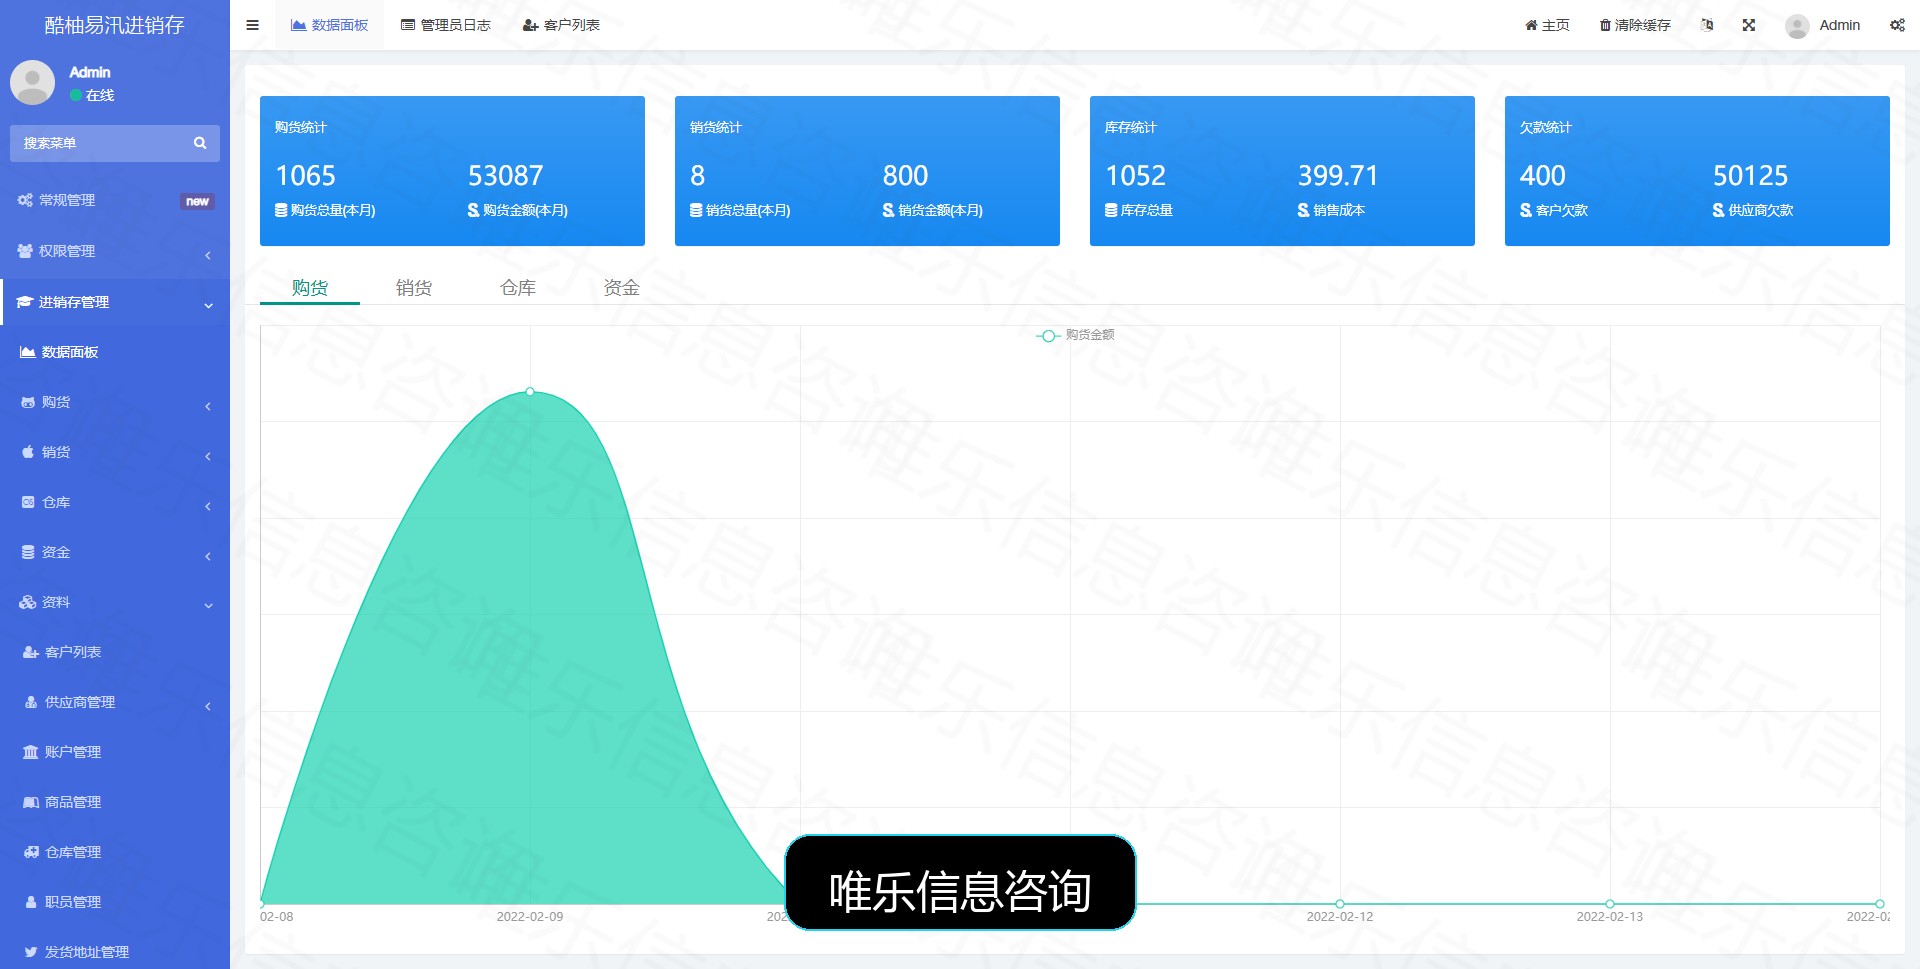Click the chart data point at 2022-02-13
Image resolution: width=1920 pixels, height=969 pixels.
pos(1609,904)
